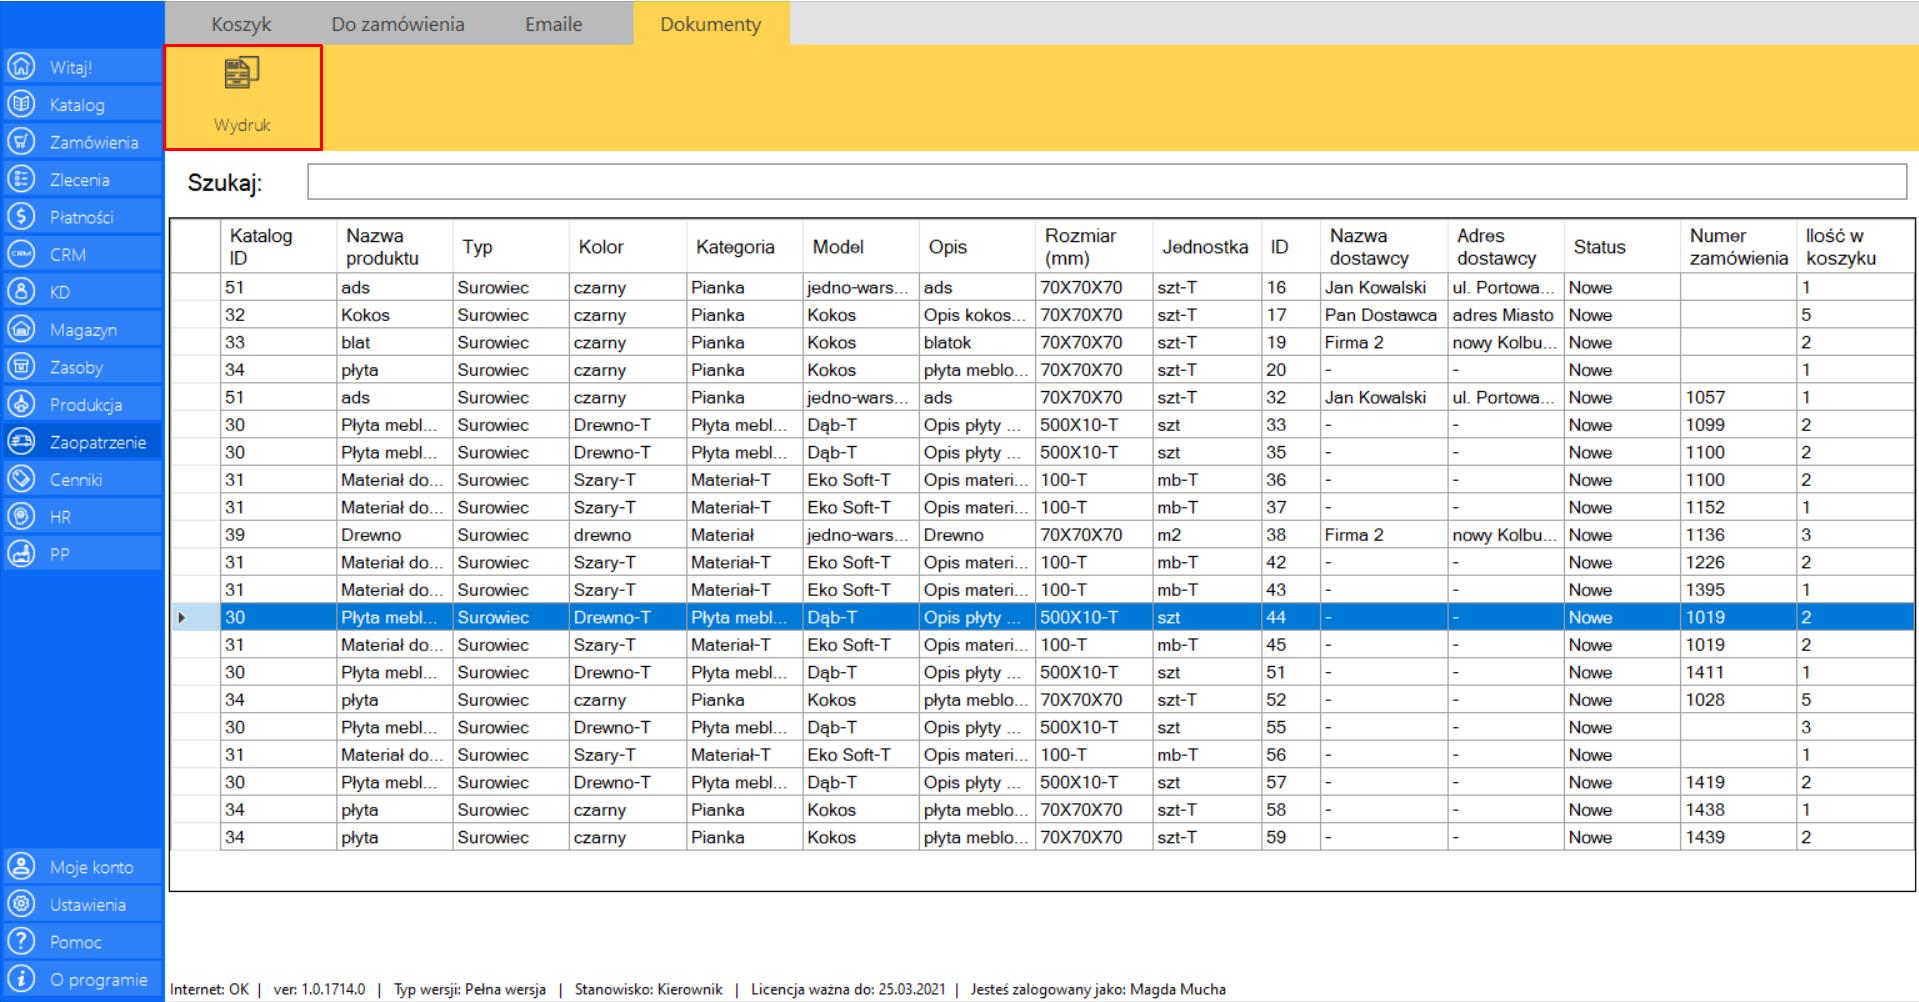Open the Moje konto user icon
Viewport: 1919px width, 1002px height.
pyautogui.click(x=20, y=867)
